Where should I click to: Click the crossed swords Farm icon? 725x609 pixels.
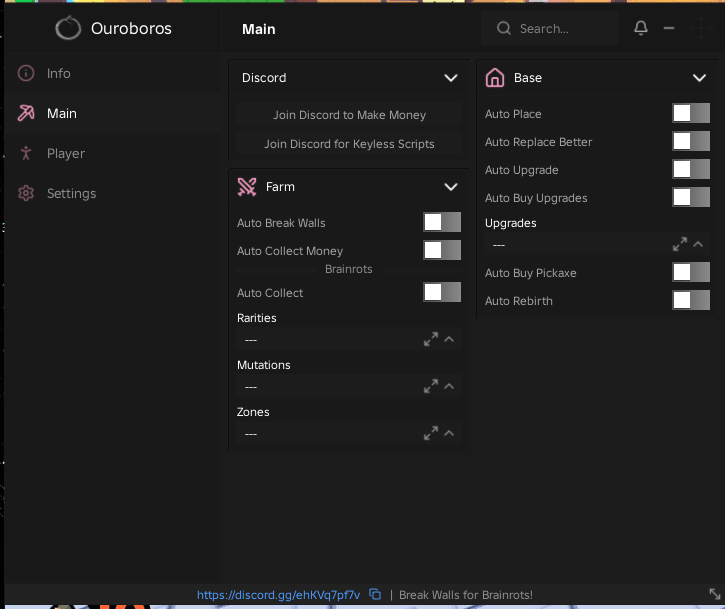point(247,186)
